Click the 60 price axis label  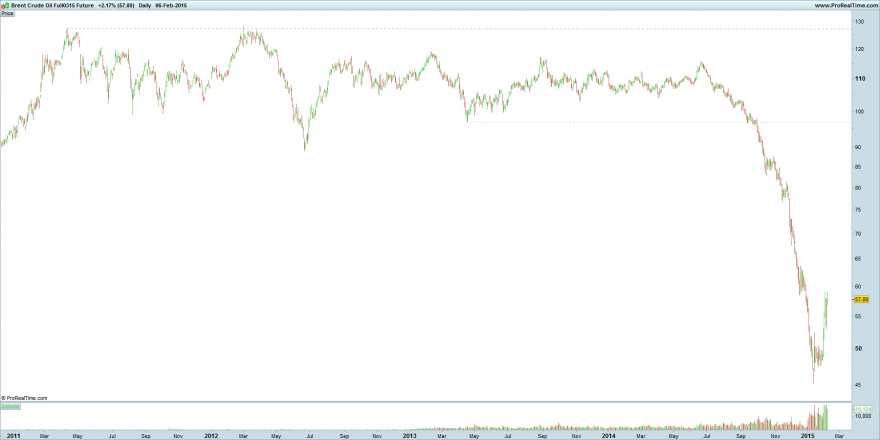tap(858, 286)
